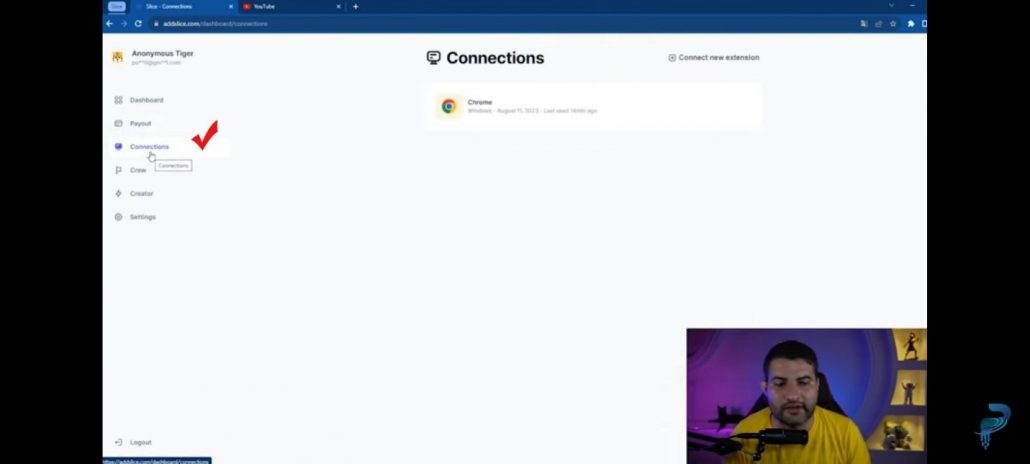Click the Anonymous Tiger avatar icon
1030x464 pixels.
(118, 57)
